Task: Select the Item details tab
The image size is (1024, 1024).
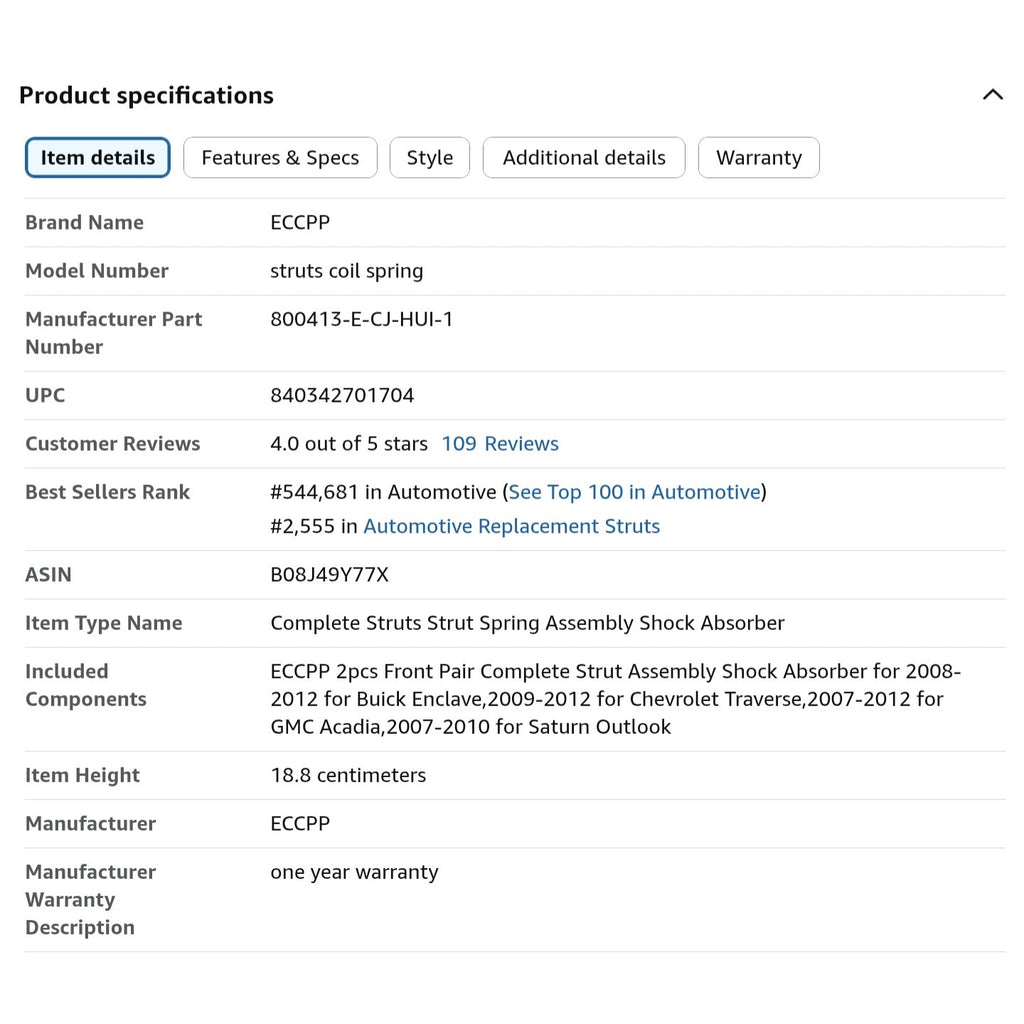Action: coord(98,157)
